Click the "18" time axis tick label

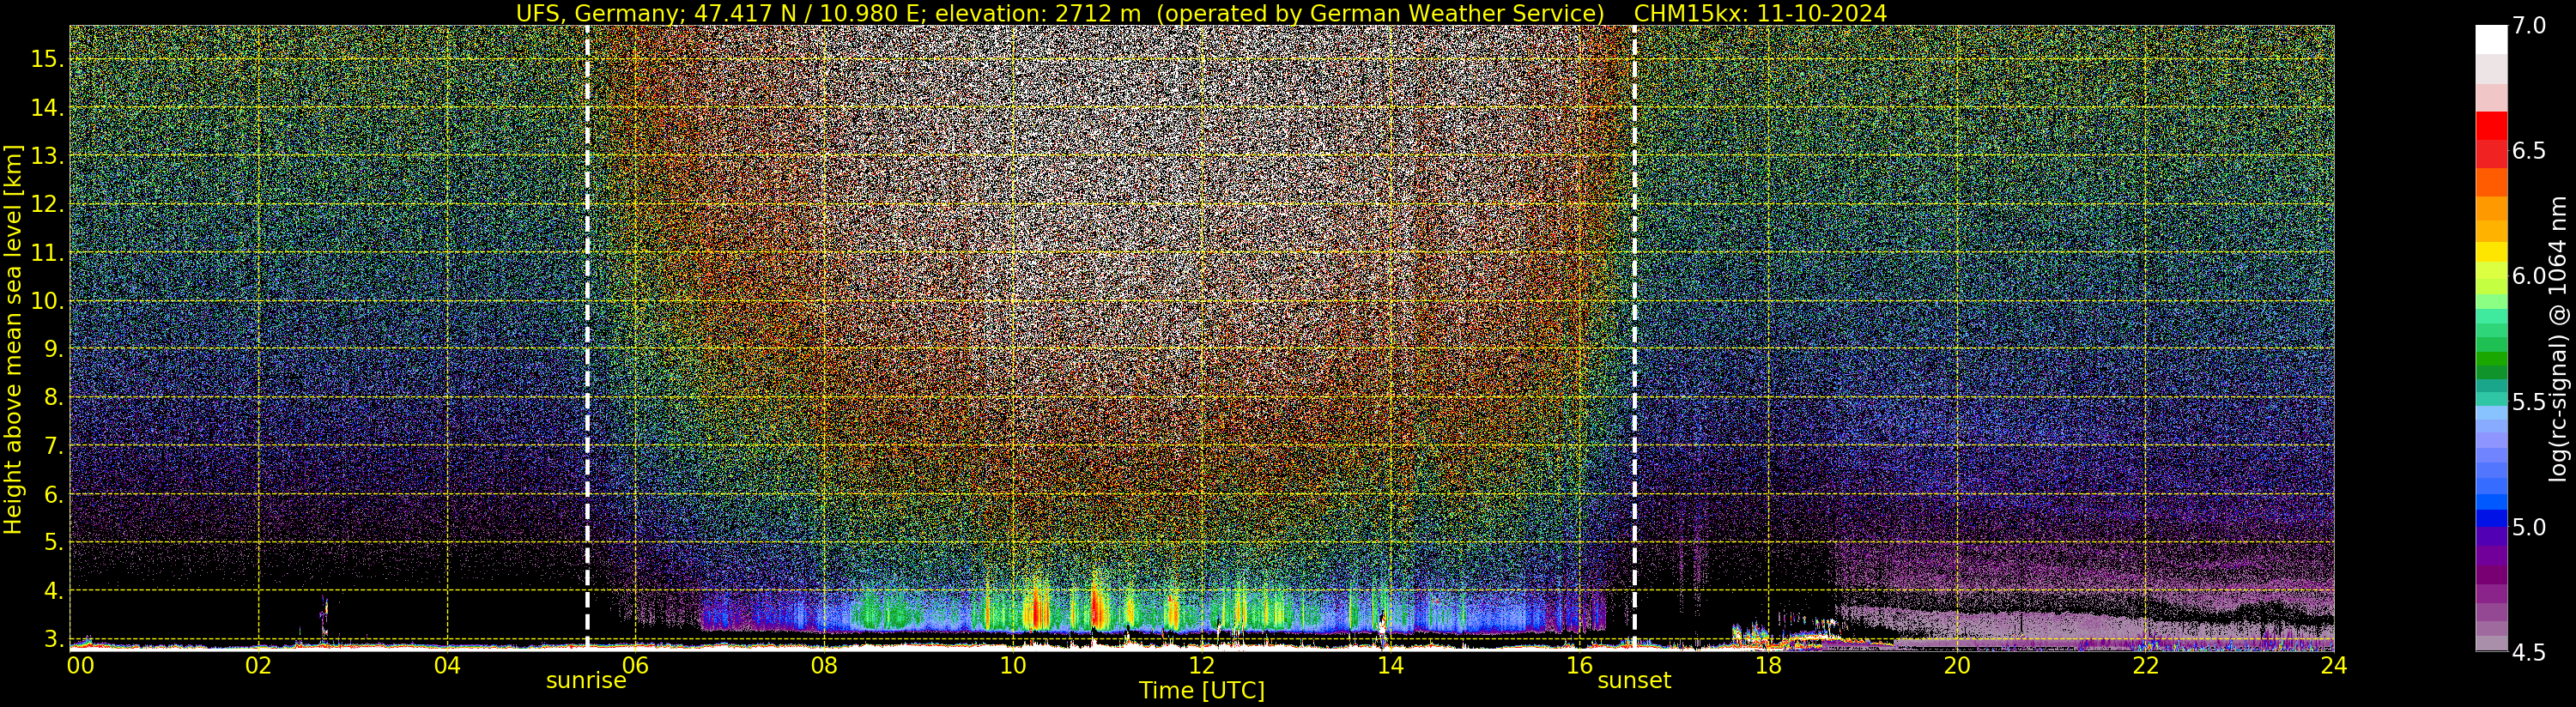(1768, 665)
